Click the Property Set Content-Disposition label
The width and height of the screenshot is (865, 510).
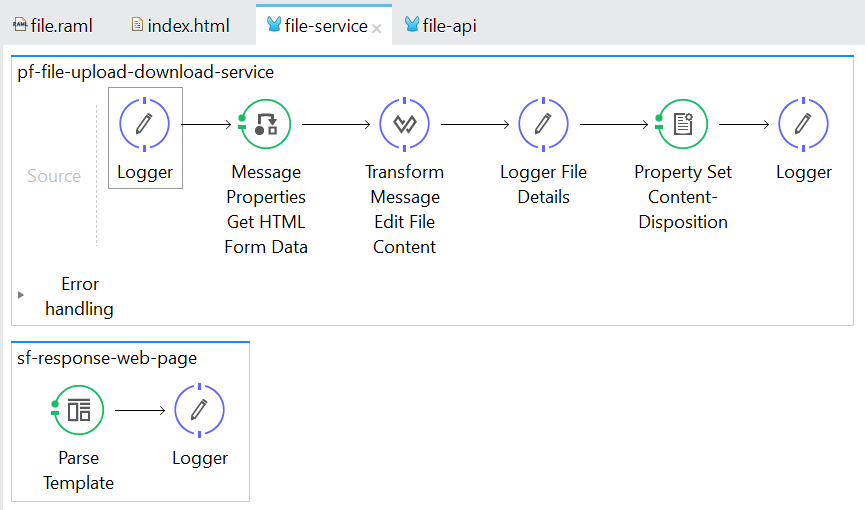(x=683, y=197)
